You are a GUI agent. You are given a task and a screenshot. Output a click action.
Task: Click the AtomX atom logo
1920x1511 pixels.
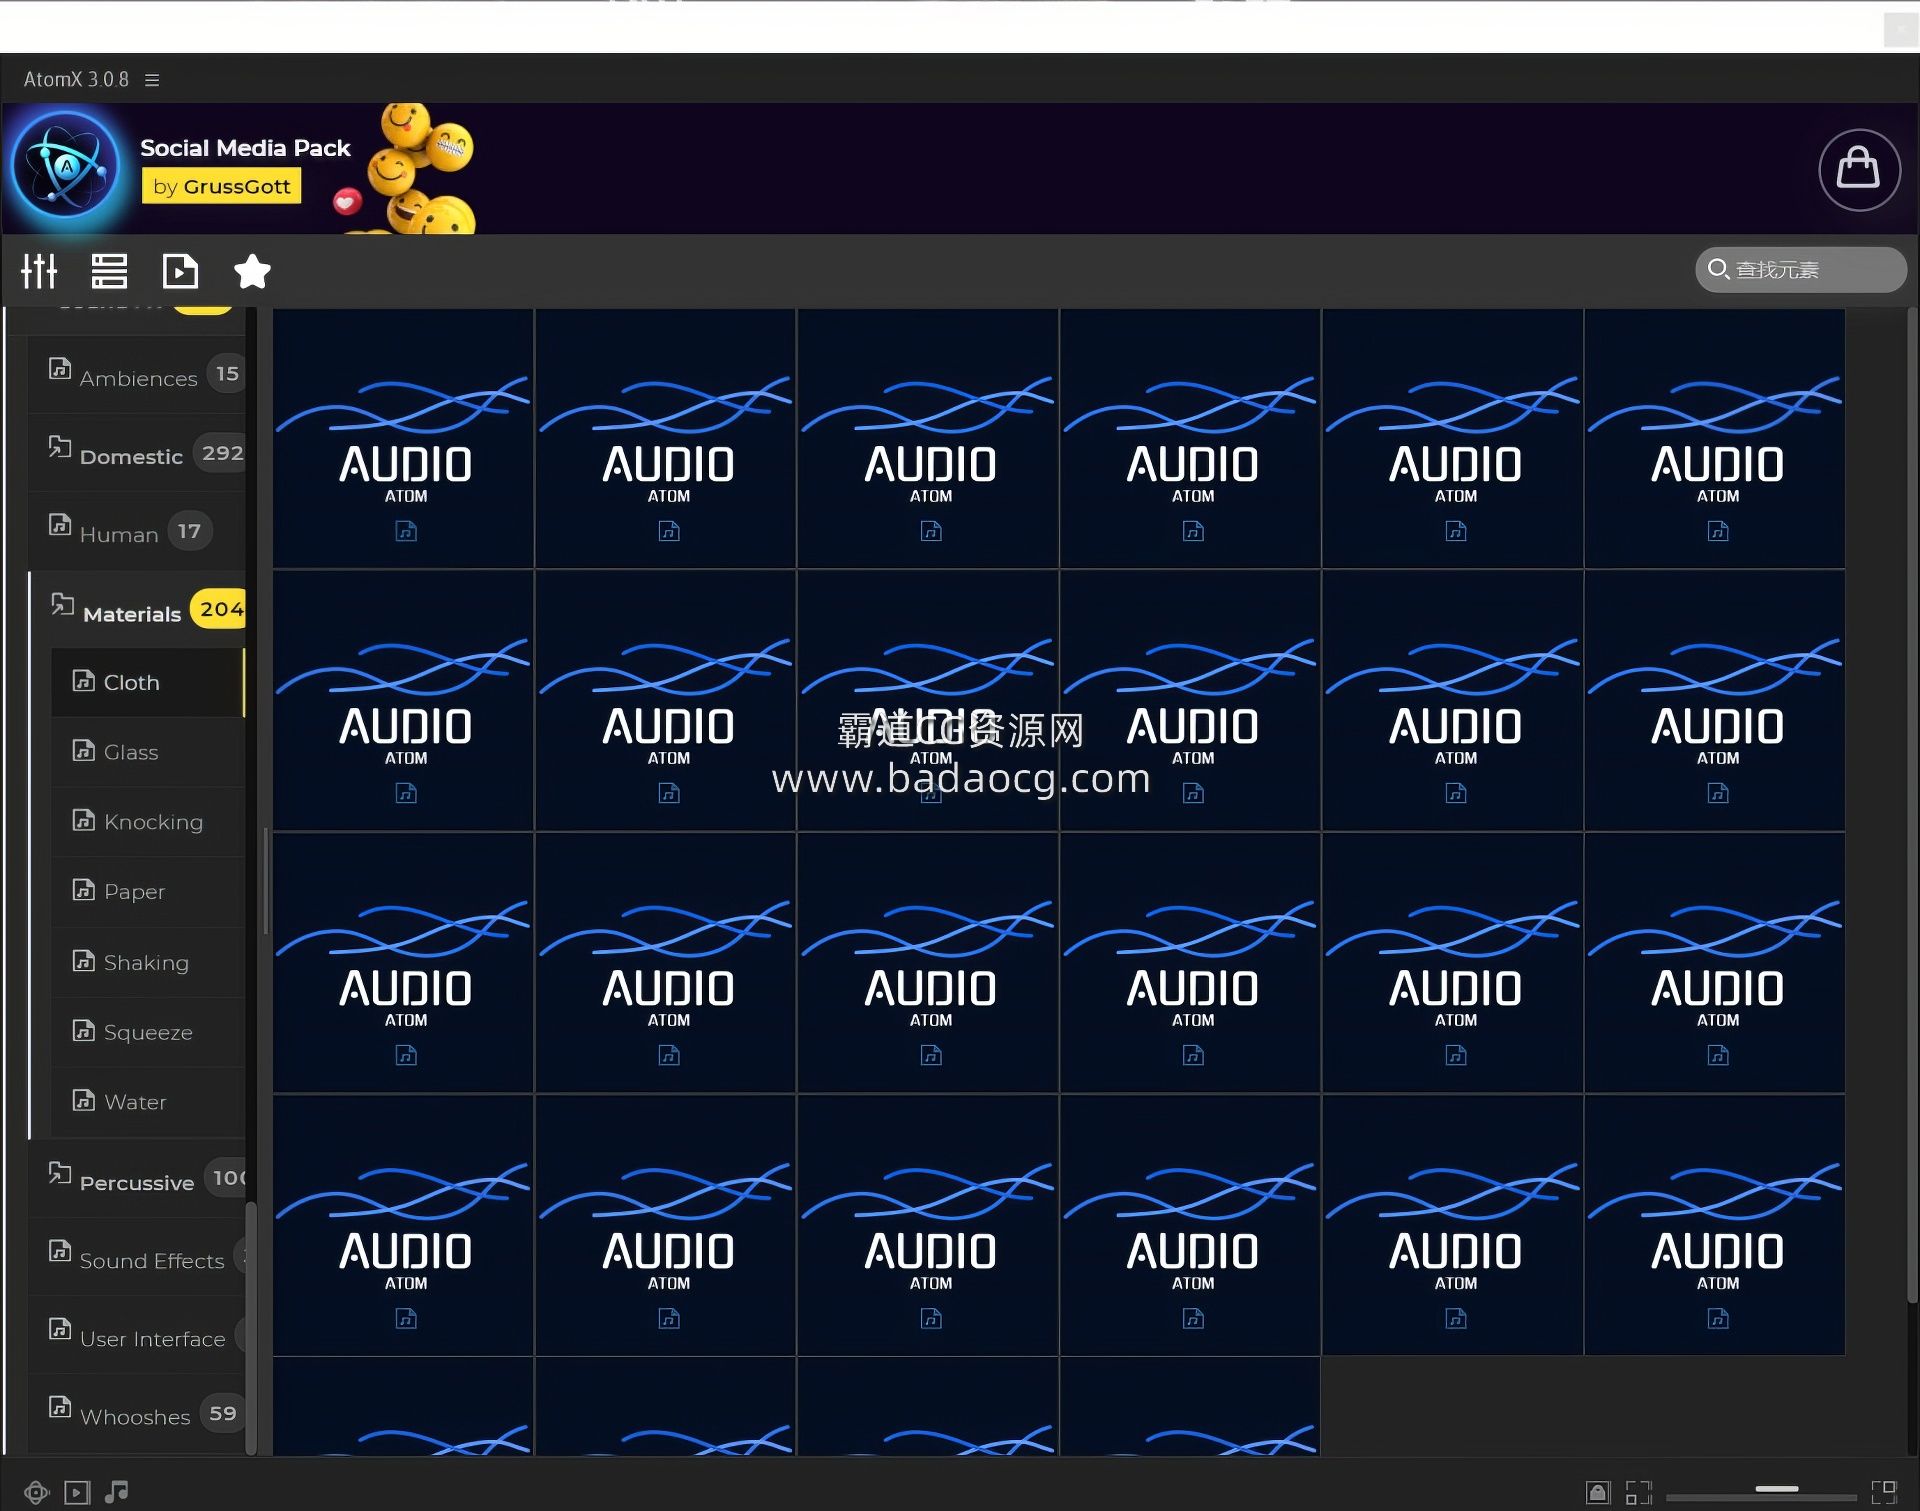[x=66, y=167]
